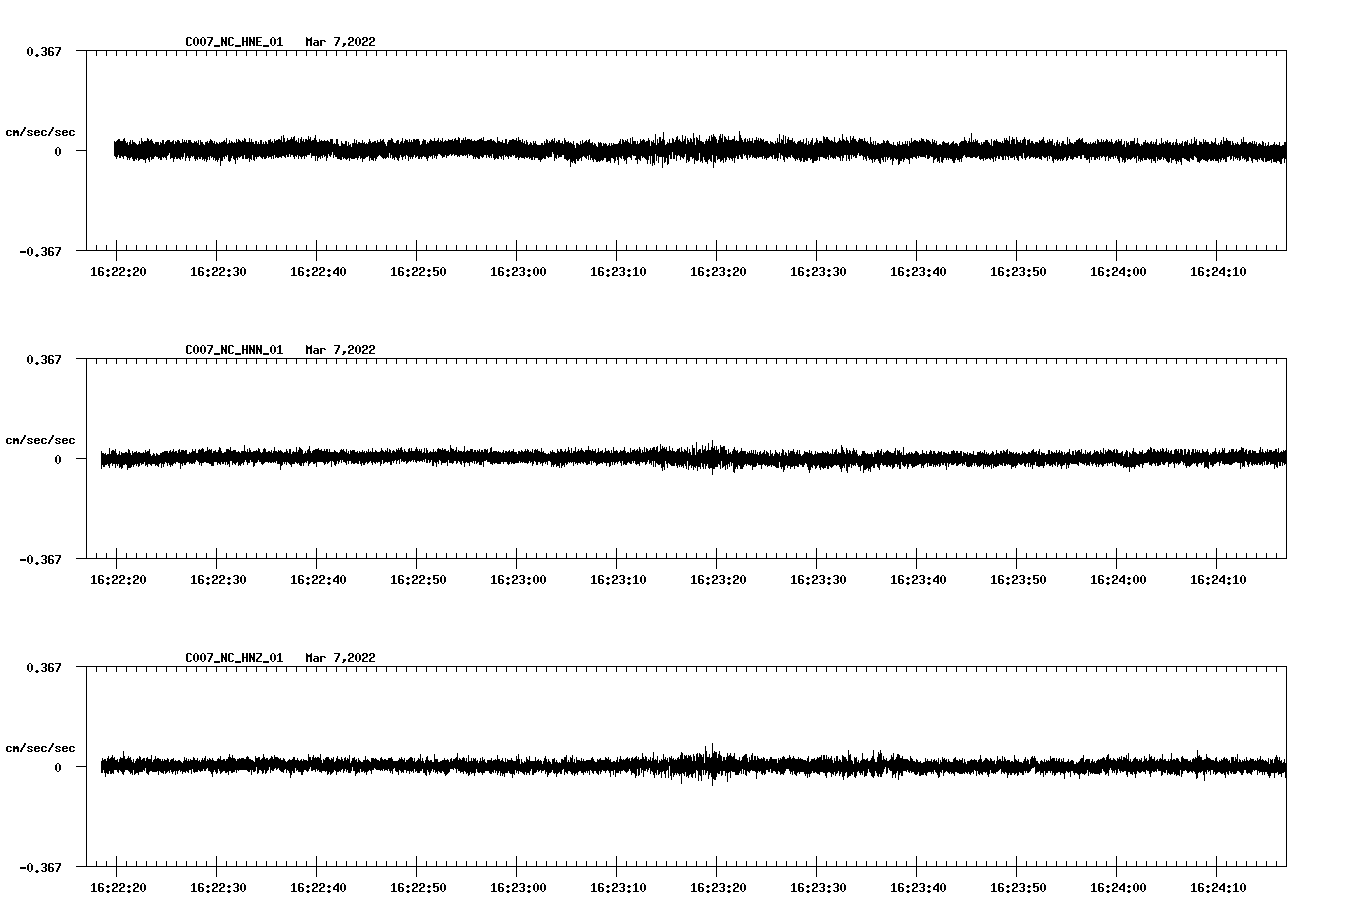Click 16:23:10 time label under HNN plot

pyautogui.click(x=618, y=579)
